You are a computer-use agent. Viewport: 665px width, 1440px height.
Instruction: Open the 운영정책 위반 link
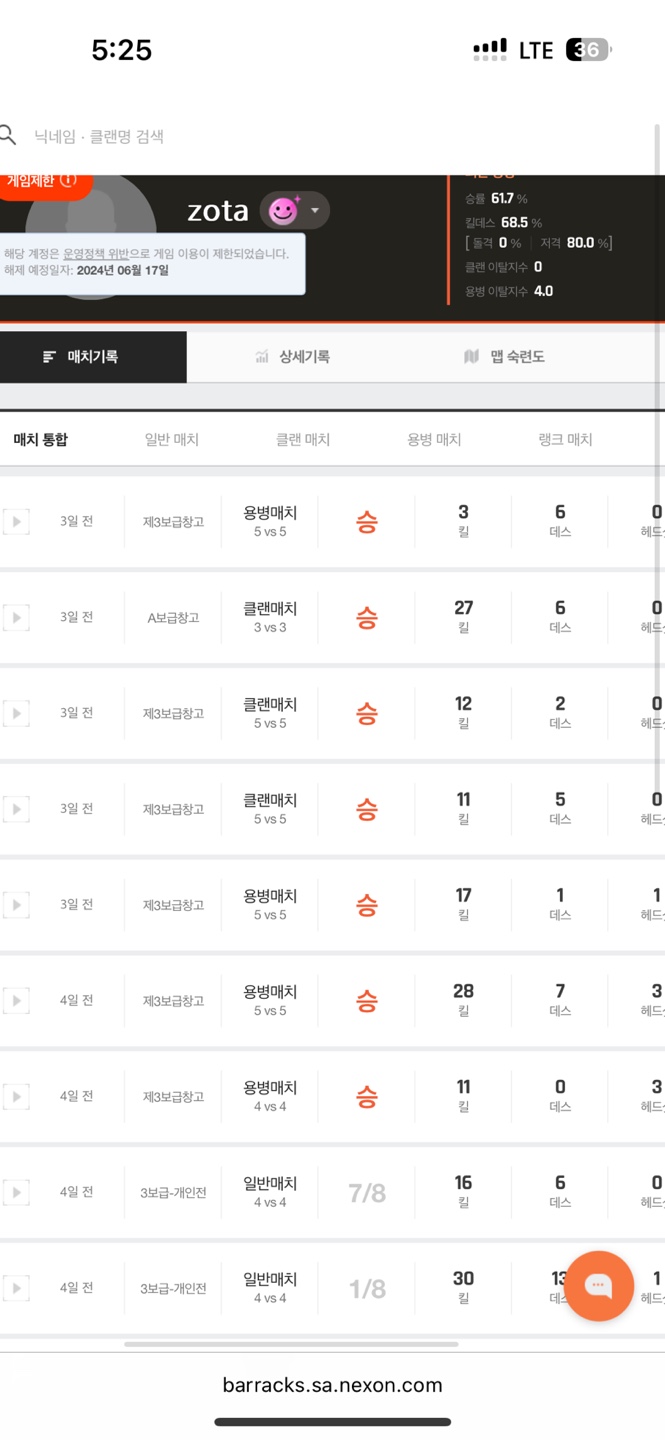pyautogui.click(x=96, y=254)
